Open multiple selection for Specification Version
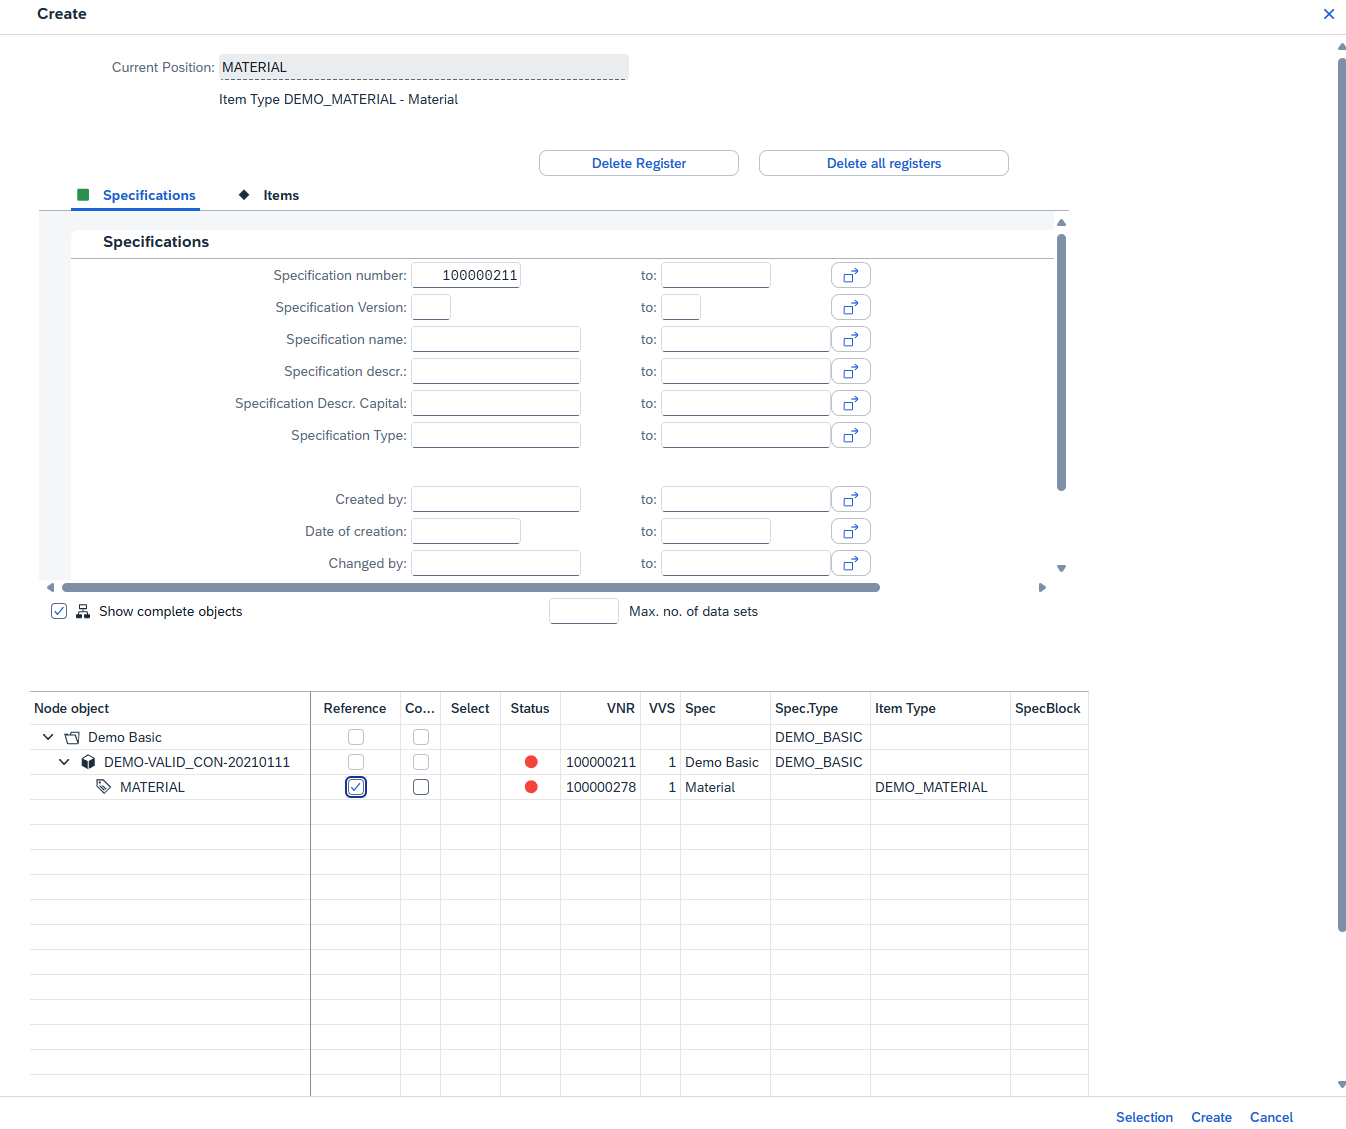This screenshot has width=1346, height=1129. pyautogui.click(x=850, y=307)
